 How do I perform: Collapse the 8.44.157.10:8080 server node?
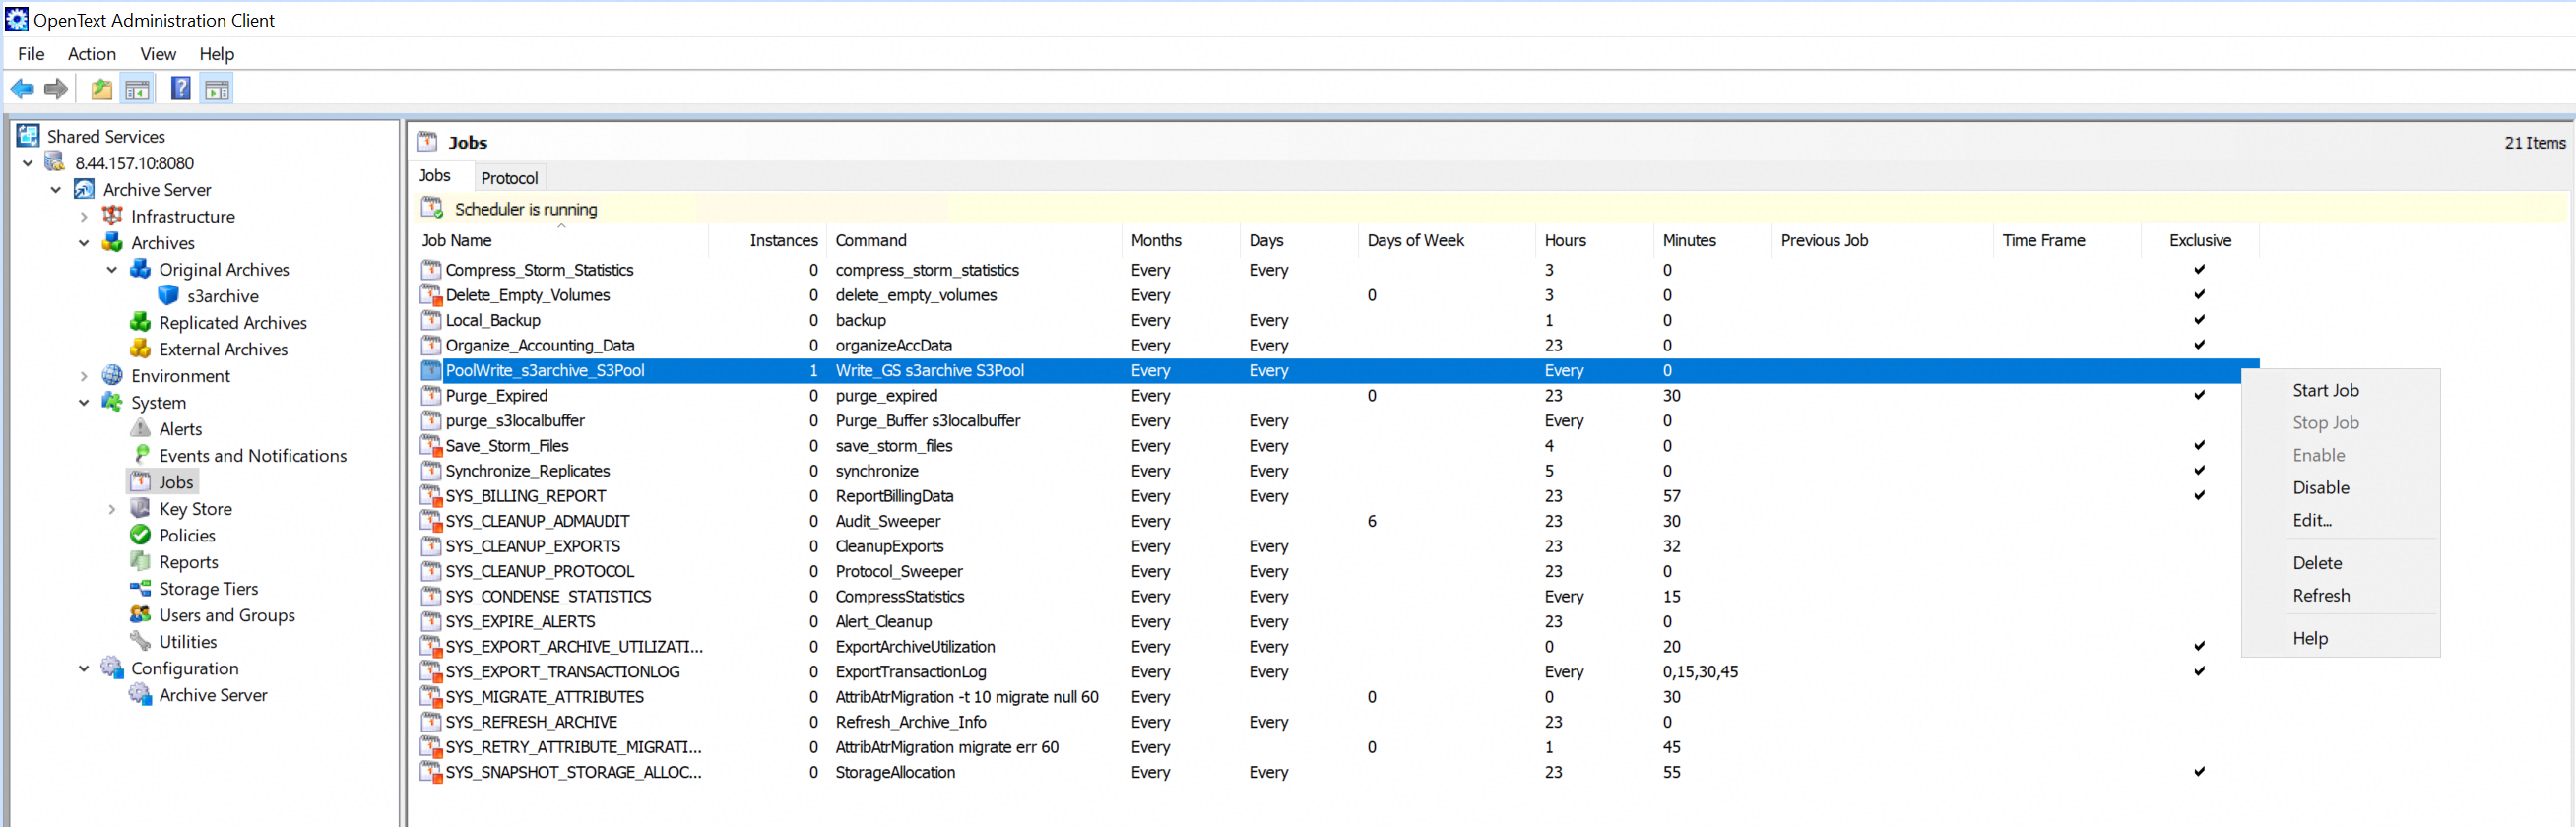(28, 163)
